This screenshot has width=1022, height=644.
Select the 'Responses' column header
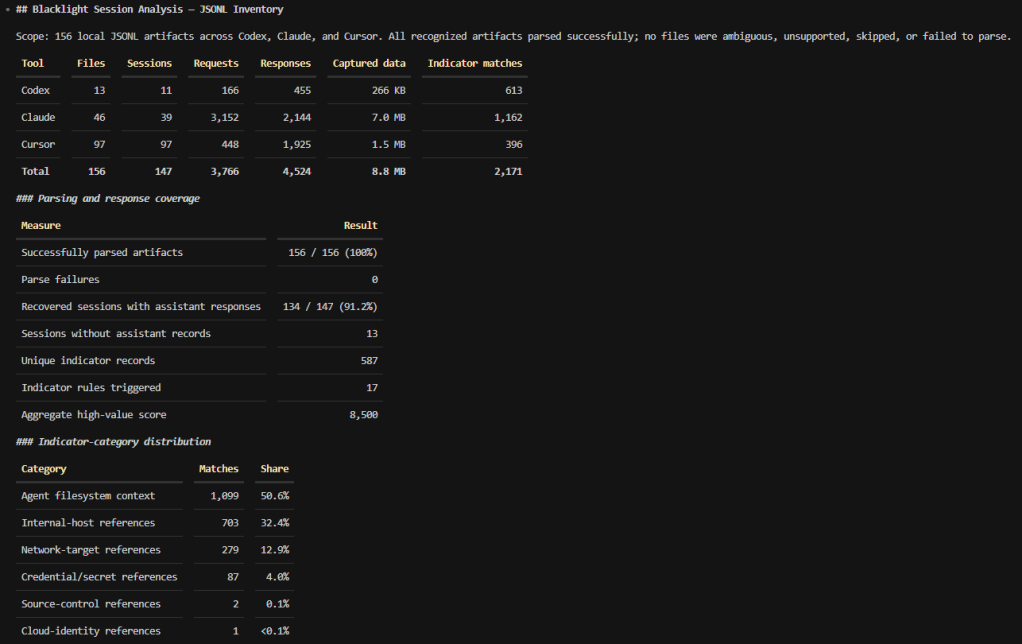click(x=285, y=63)
